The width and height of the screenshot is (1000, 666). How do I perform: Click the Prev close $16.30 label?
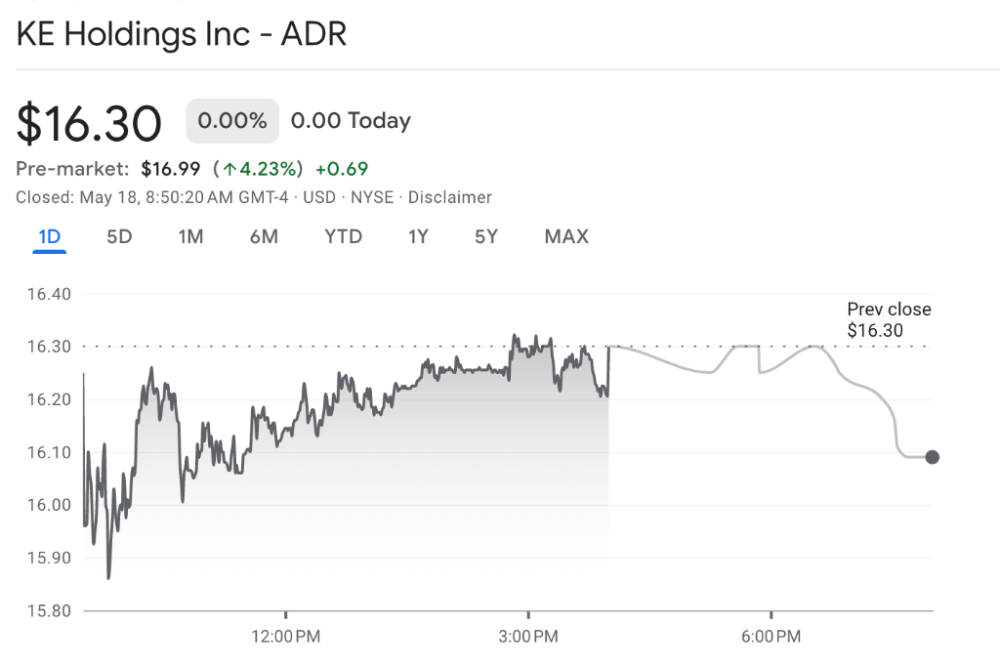coord(889,320)
